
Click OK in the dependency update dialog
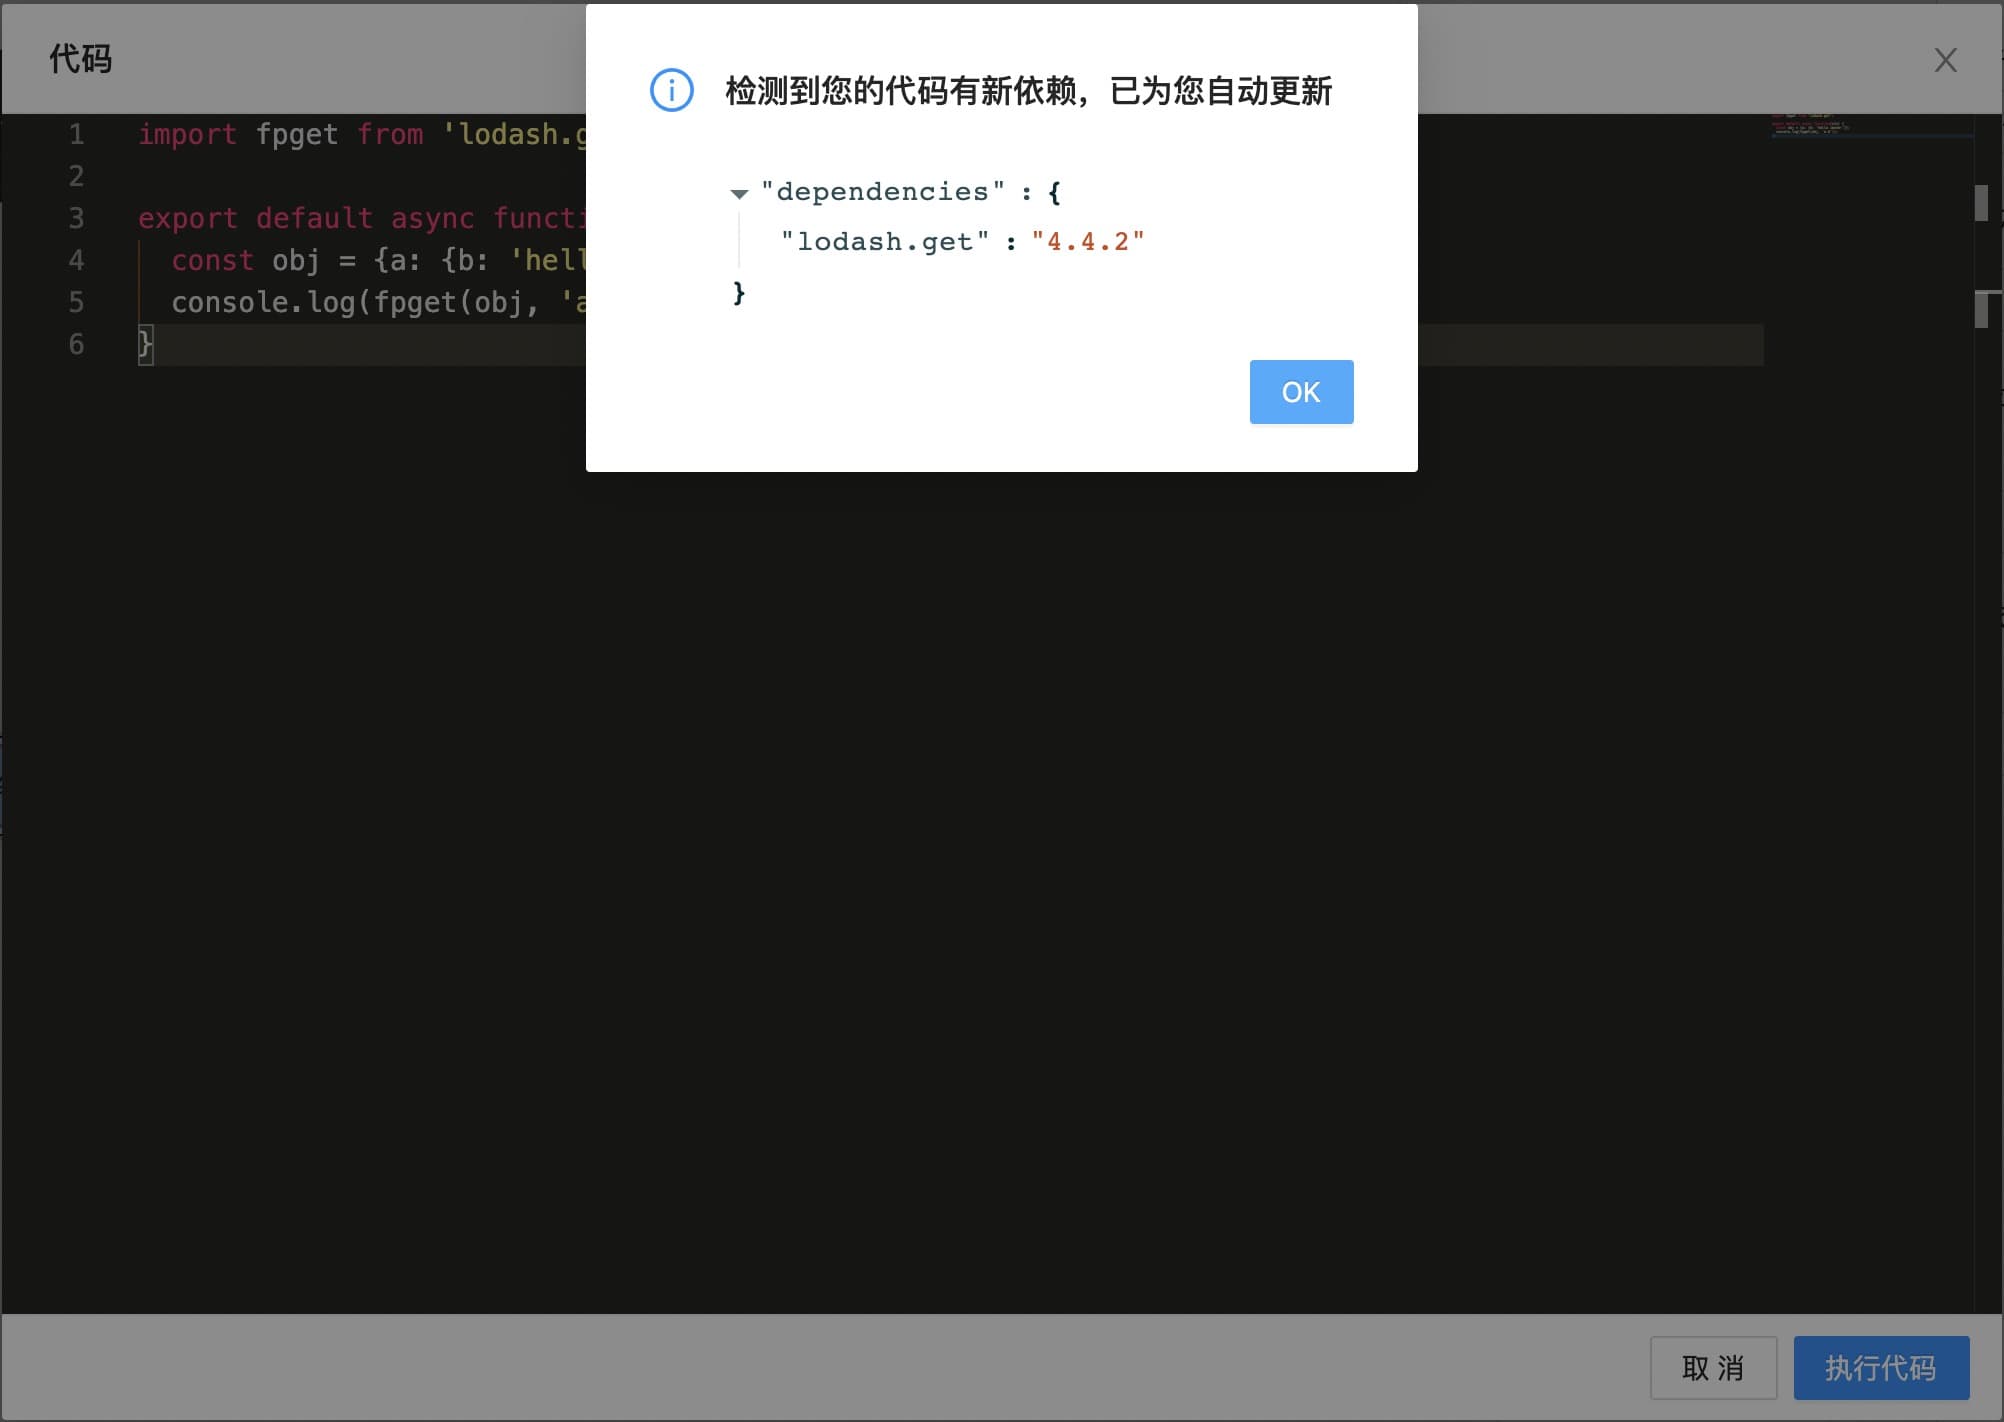[1300, 392]
